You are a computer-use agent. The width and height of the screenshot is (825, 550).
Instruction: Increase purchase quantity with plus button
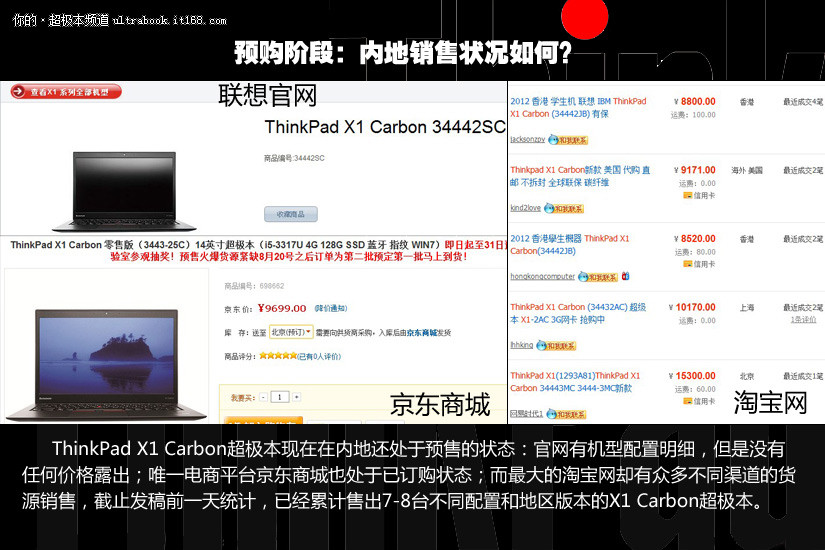pyautogui.click(x=299, y=397)
